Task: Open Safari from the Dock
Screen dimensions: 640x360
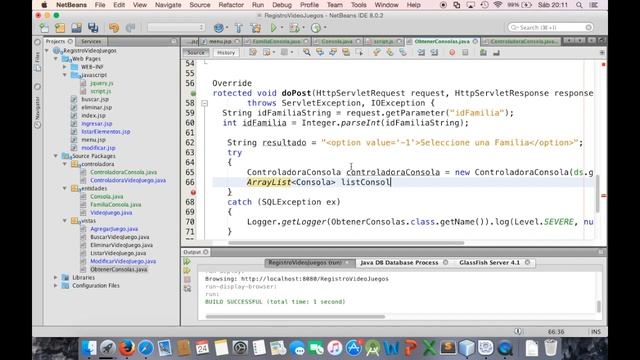Action: 146,348
